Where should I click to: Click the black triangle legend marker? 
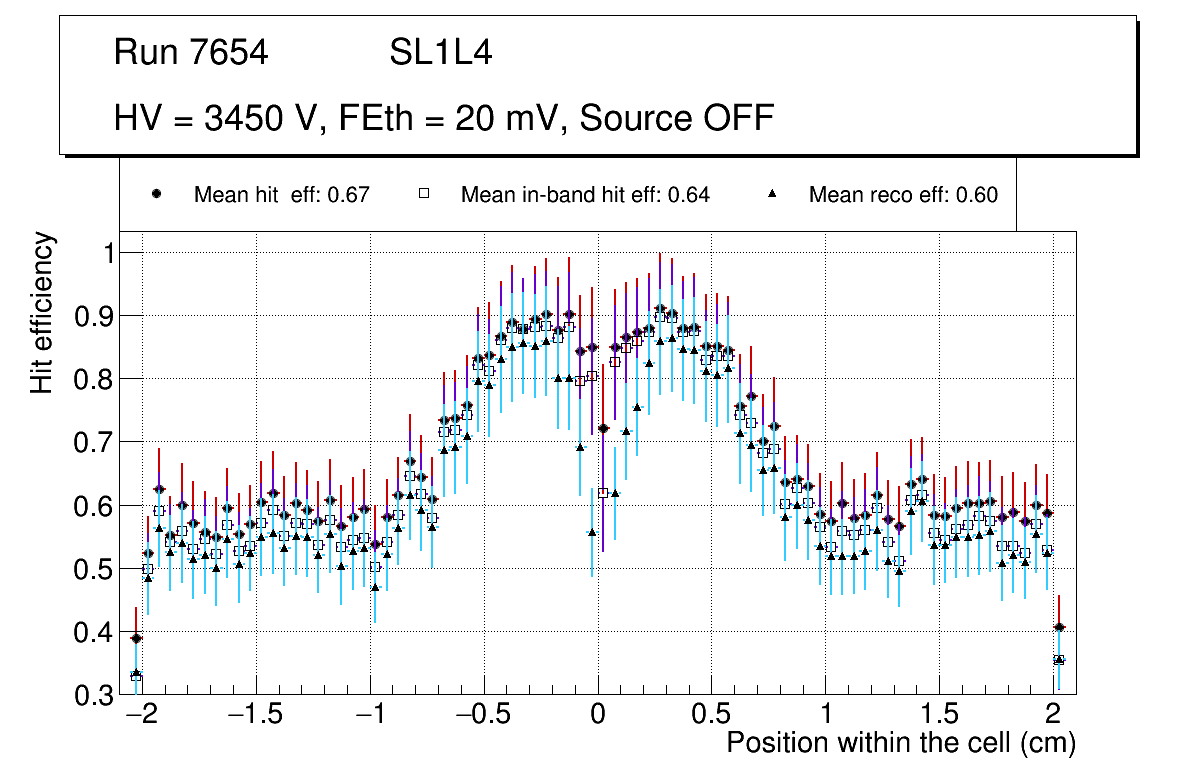click(772, 195)
